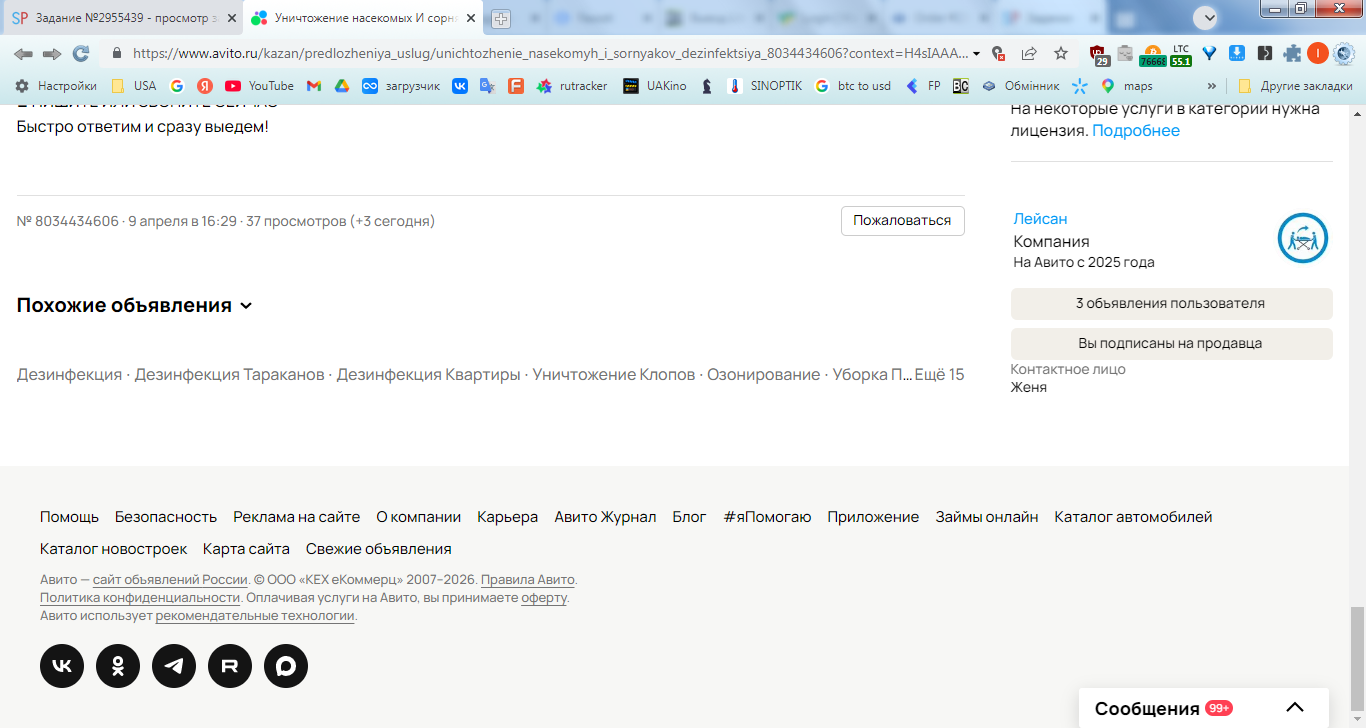Open 3 объявления пользователя
Image resolution: width=1366 pixels, height=728 pixels.
tap(1171, 303)
